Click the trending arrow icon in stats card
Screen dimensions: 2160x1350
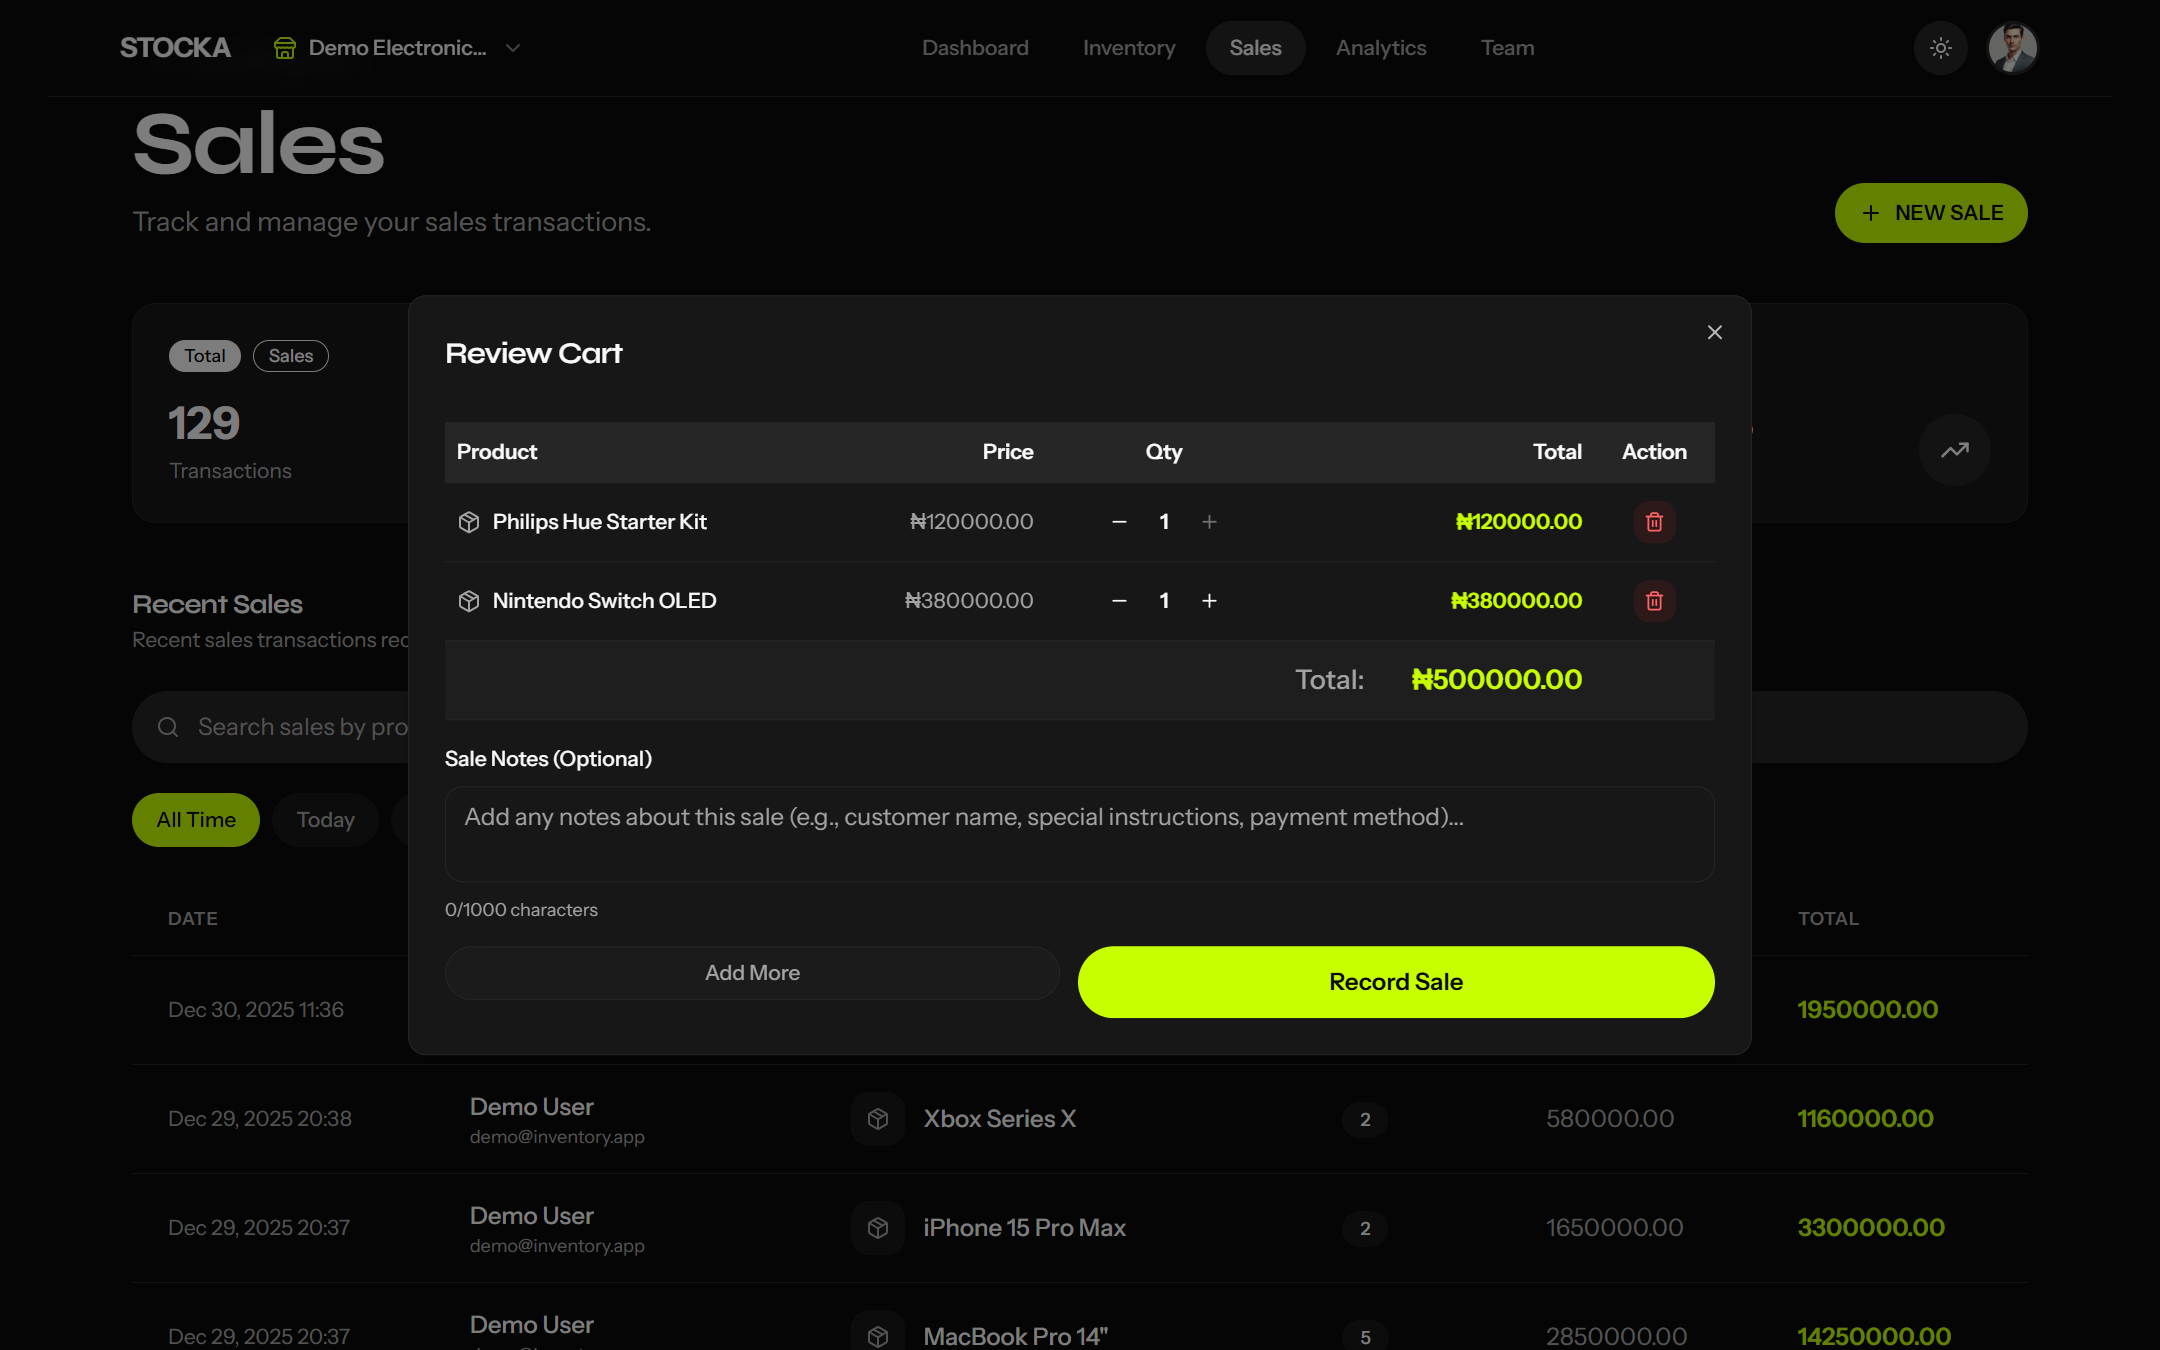click(x=1954, y=450)
